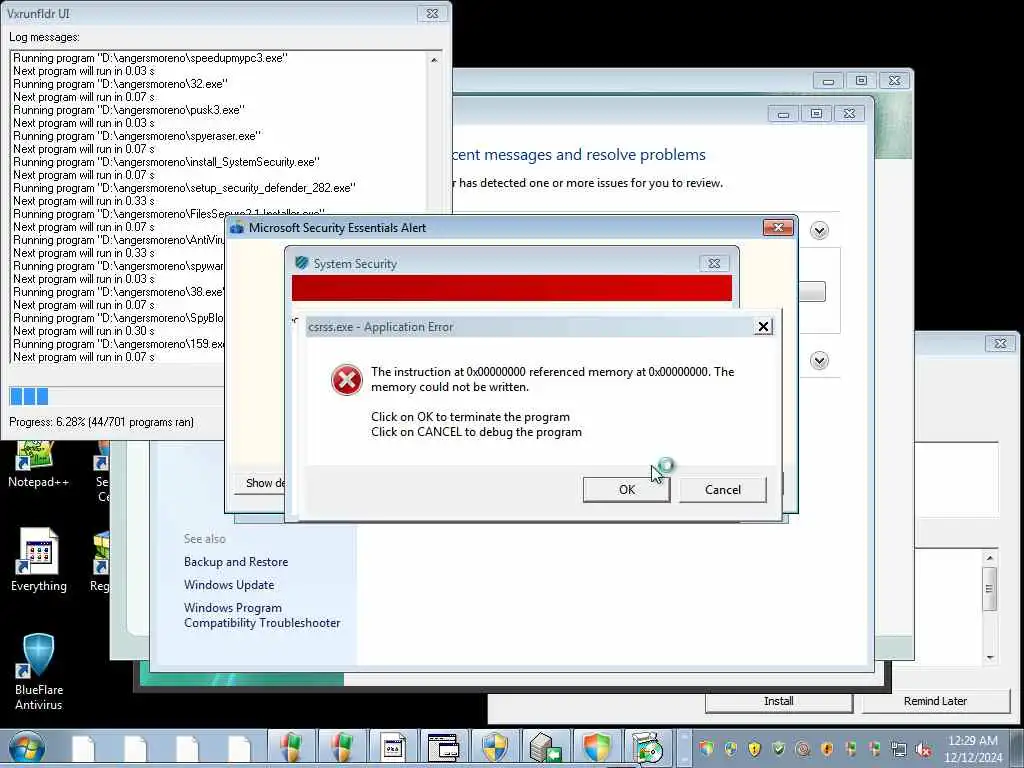
Task: Open the Everything desktop shortcut
Action: [39, 560]
